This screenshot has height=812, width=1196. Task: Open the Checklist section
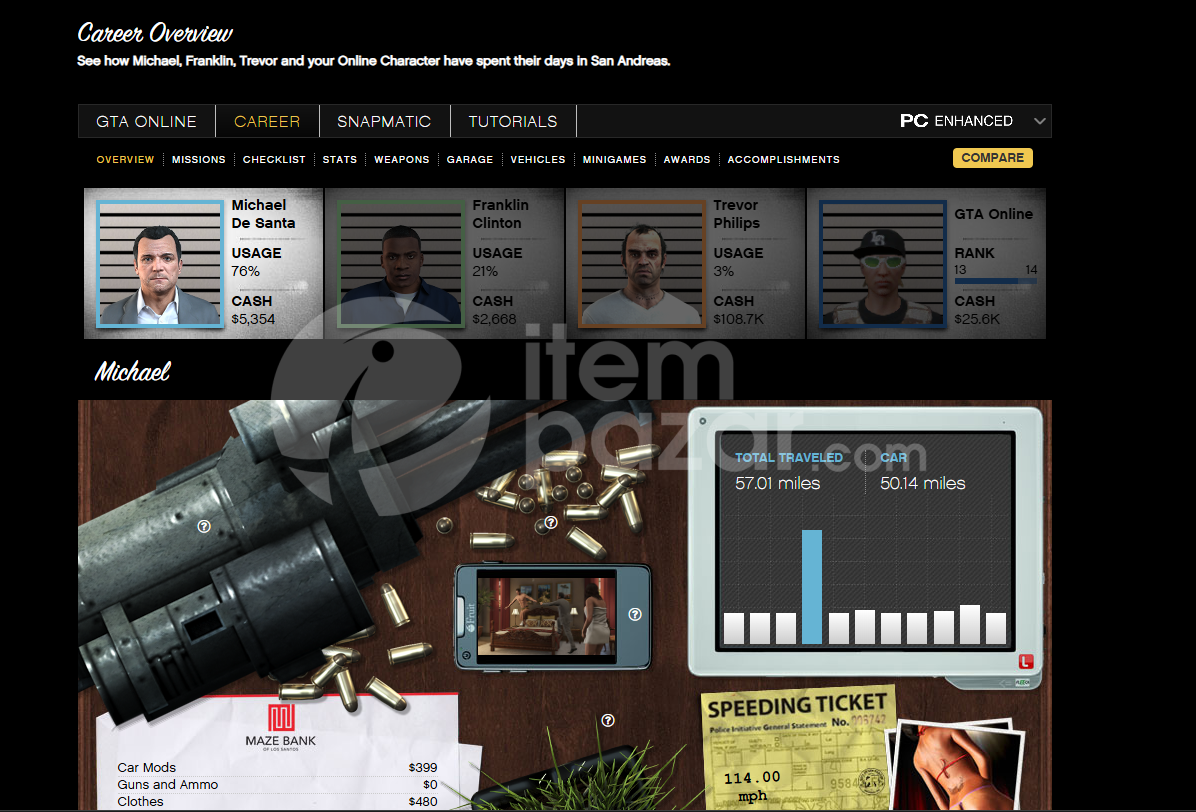274,159
